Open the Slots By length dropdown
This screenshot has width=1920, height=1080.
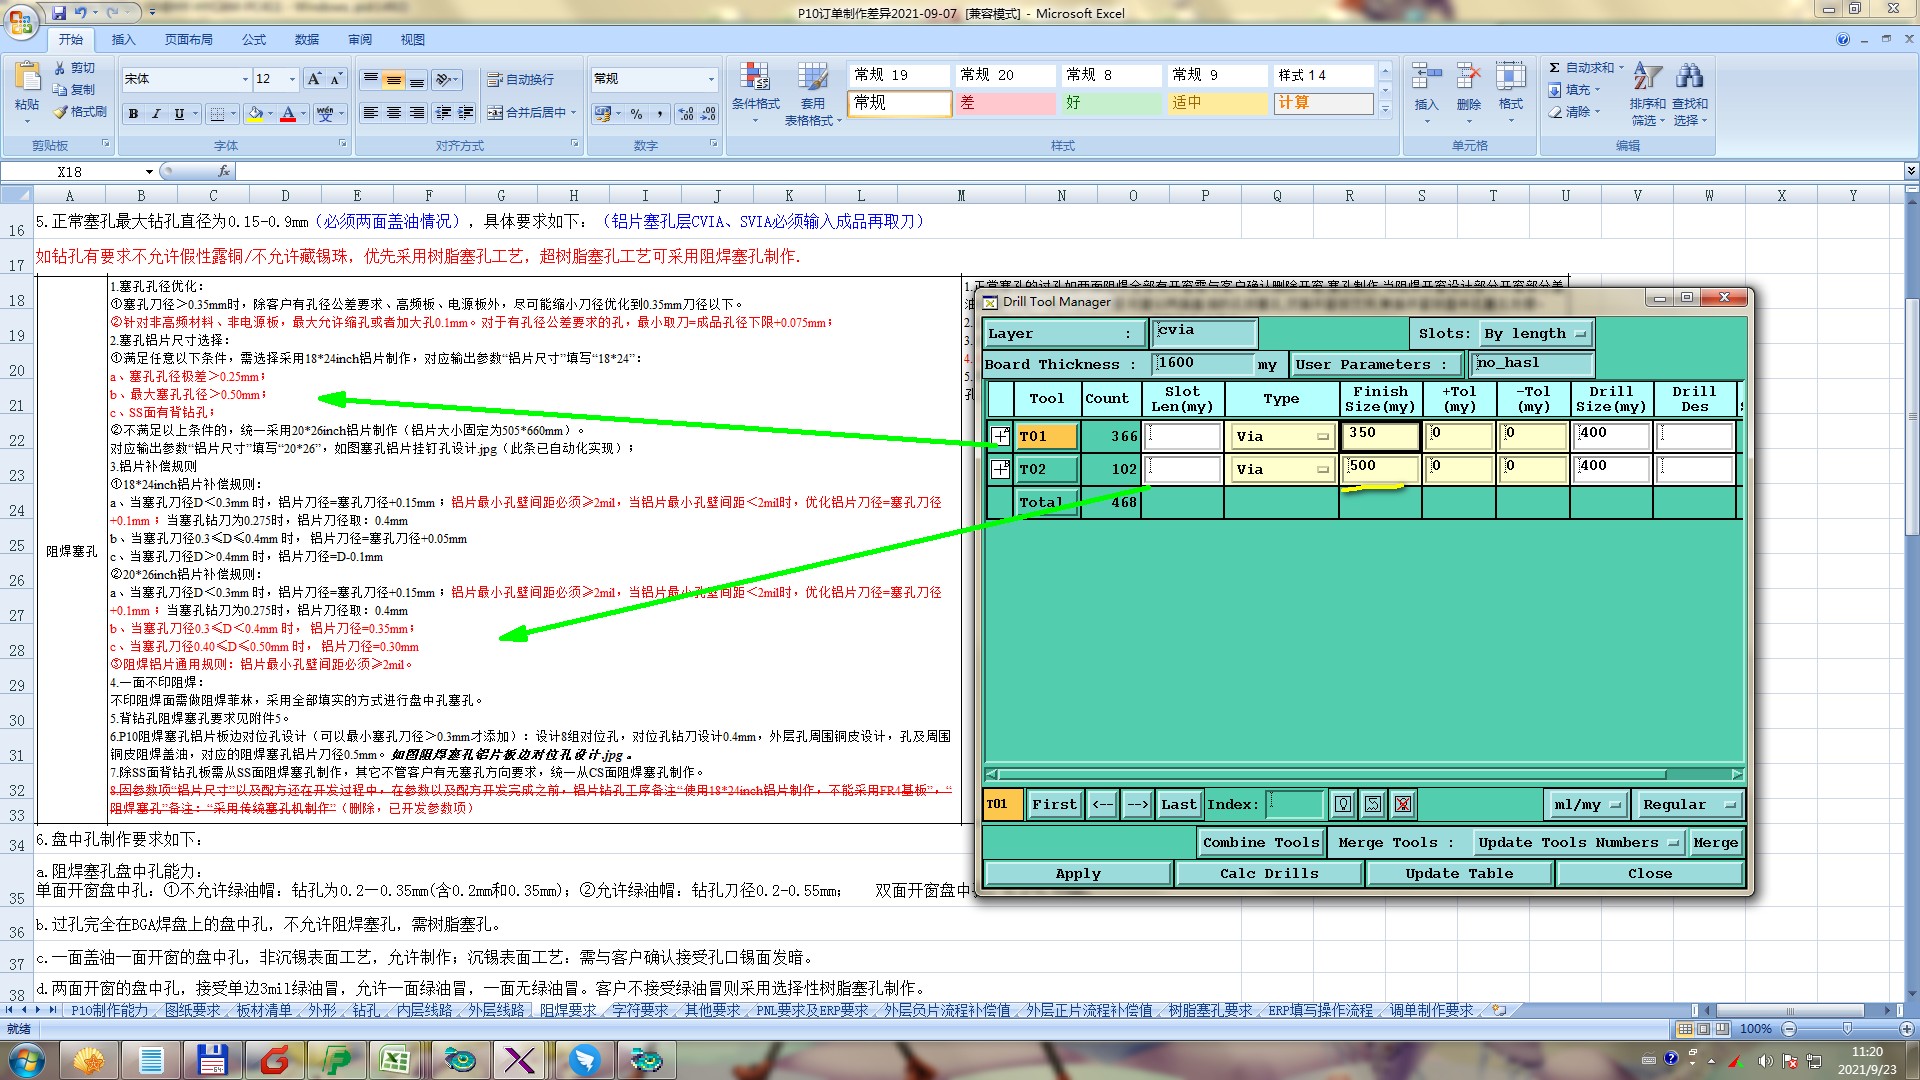[1536, 334]
